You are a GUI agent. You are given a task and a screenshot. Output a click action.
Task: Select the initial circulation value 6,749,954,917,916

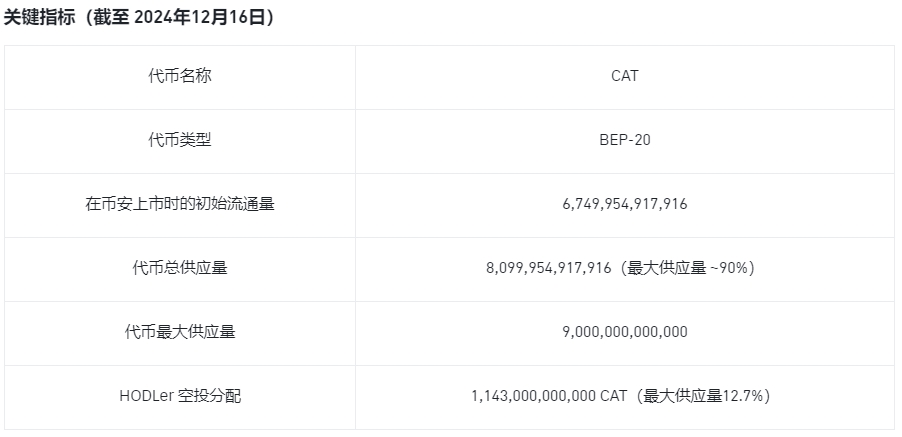click(x=624, y=204)
